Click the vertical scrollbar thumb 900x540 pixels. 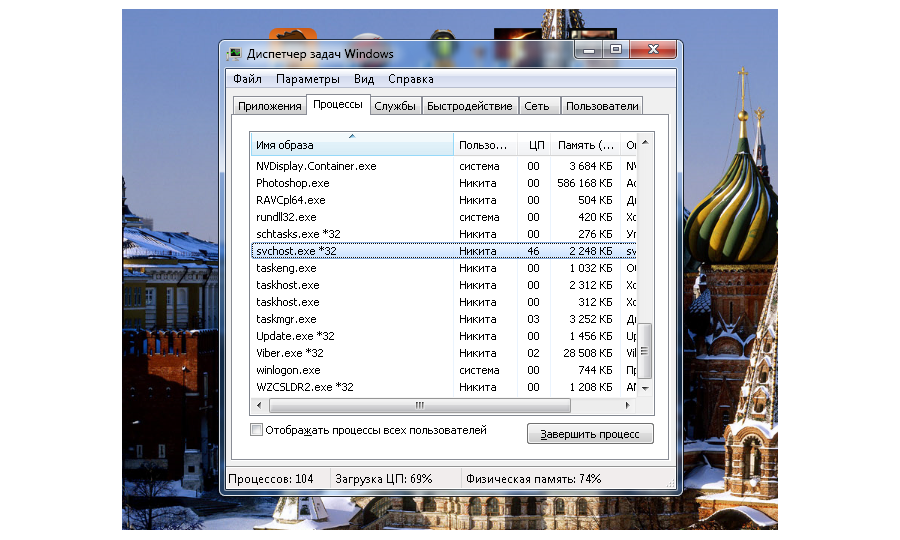click(645, 351)
